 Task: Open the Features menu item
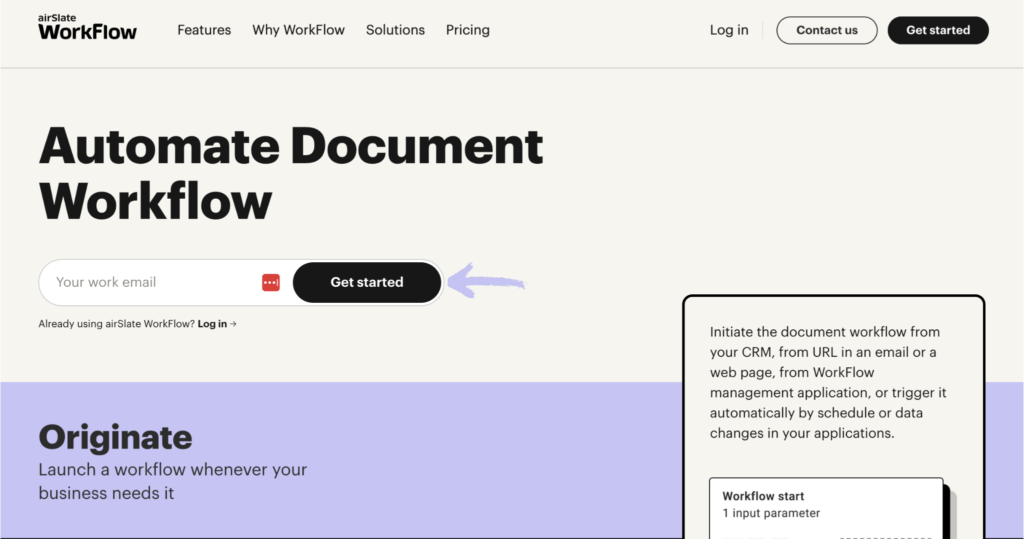click(x=204, y=30)
